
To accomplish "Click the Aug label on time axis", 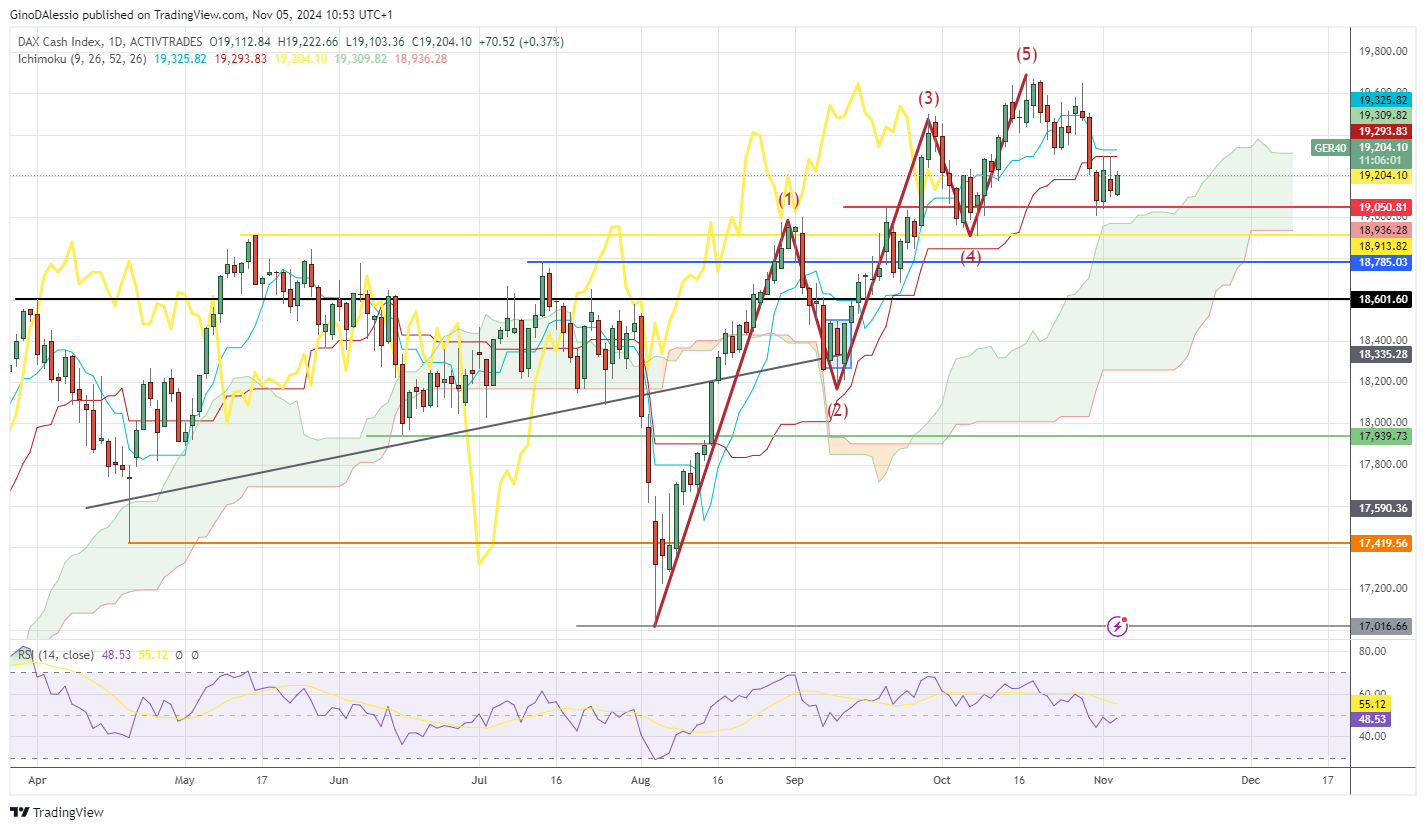I will pyautogui.click(x=640, y=778).
